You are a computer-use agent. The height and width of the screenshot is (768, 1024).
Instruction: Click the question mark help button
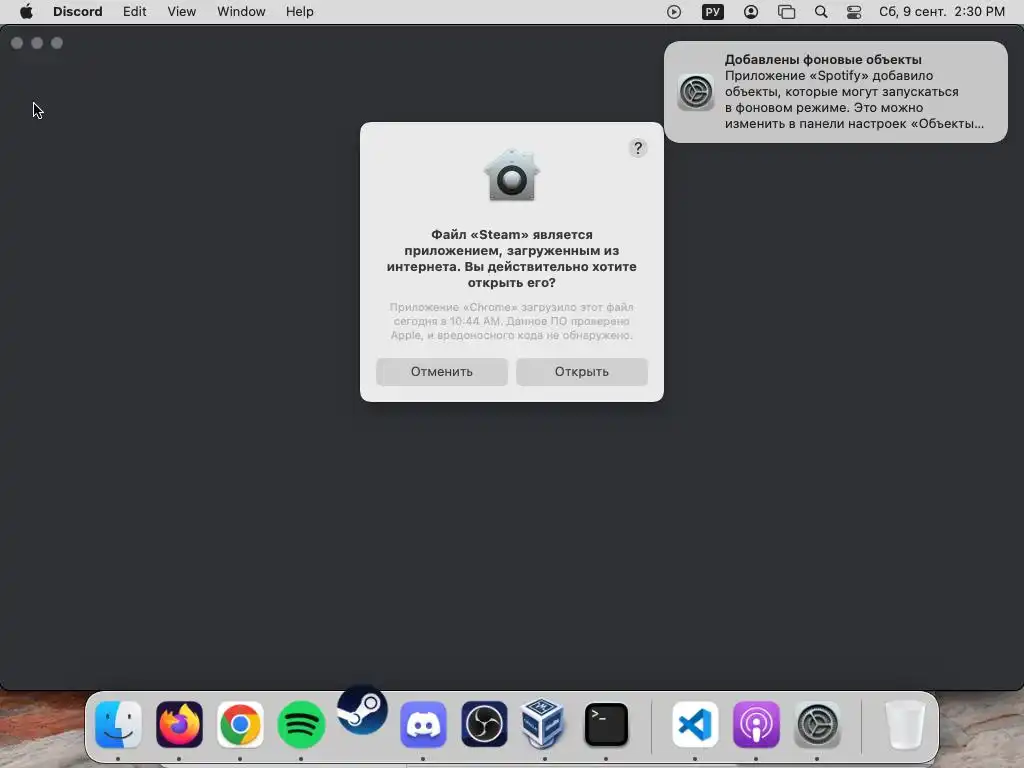638,148
